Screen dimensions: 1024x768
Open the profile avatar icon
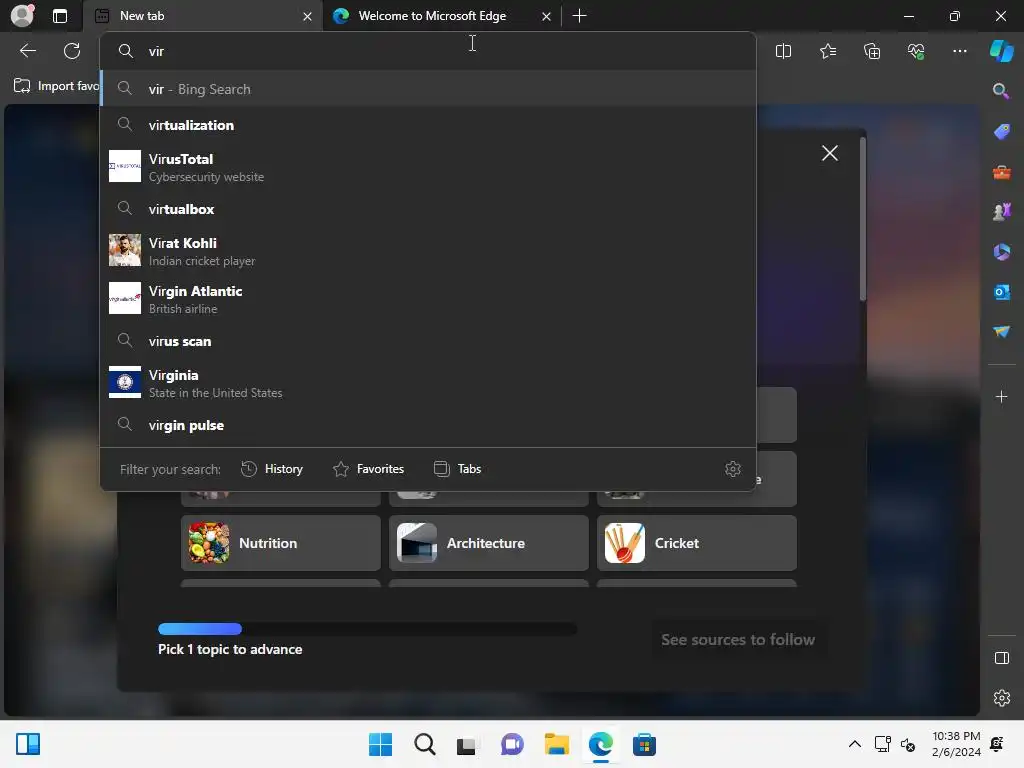click(x=22, y=16)
